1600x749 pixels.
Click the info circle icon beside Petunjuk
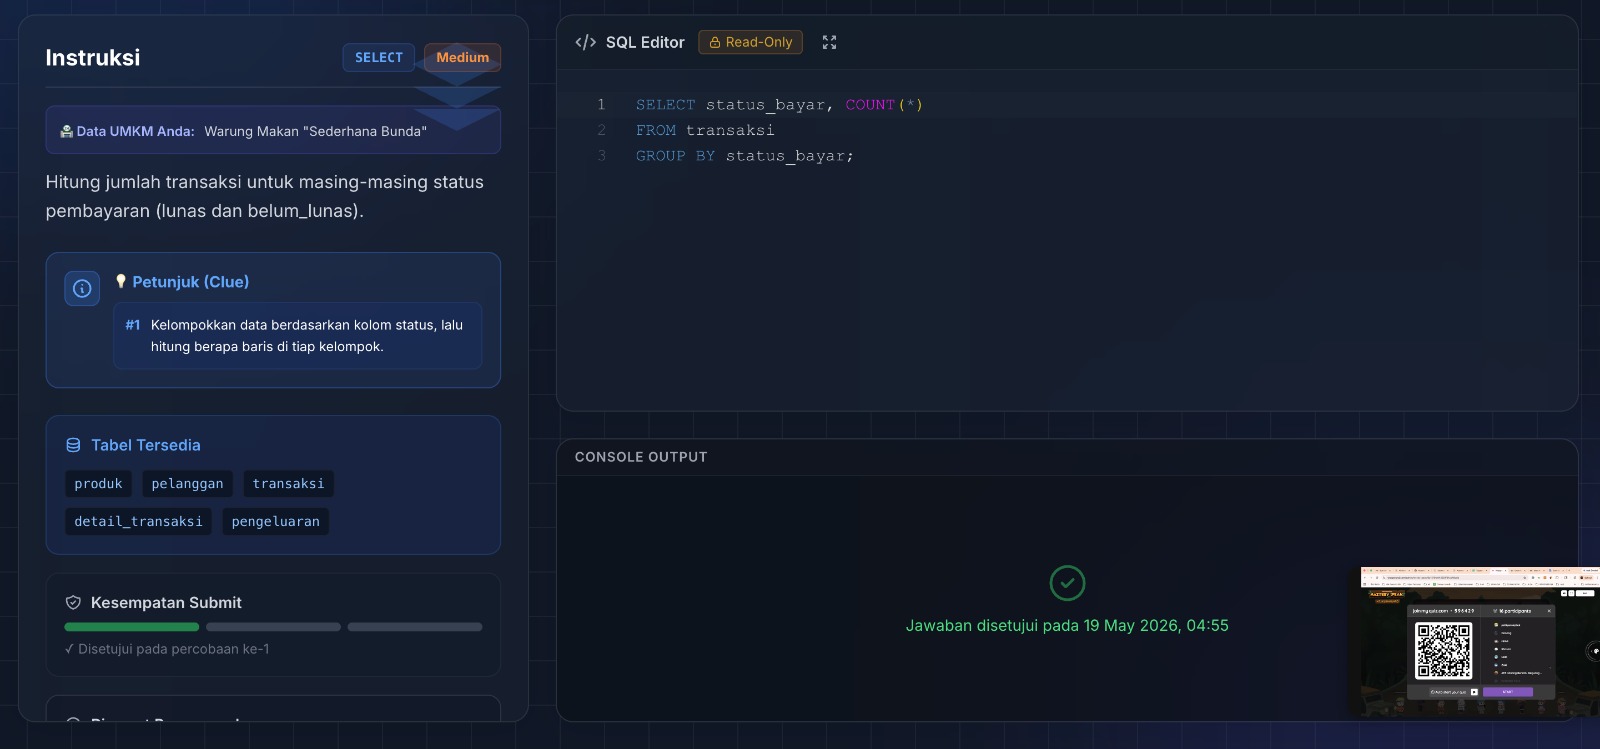82,289
